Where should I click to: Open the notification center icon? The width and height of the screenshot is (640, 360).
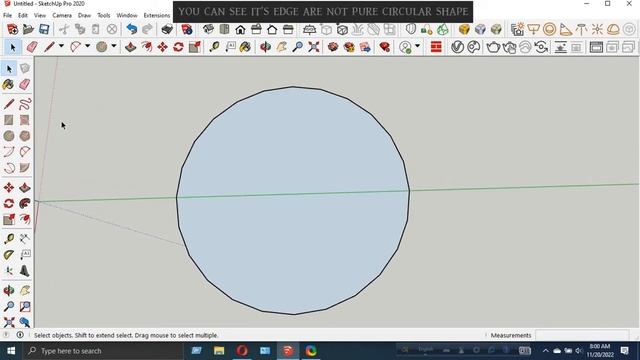point(624,351)
